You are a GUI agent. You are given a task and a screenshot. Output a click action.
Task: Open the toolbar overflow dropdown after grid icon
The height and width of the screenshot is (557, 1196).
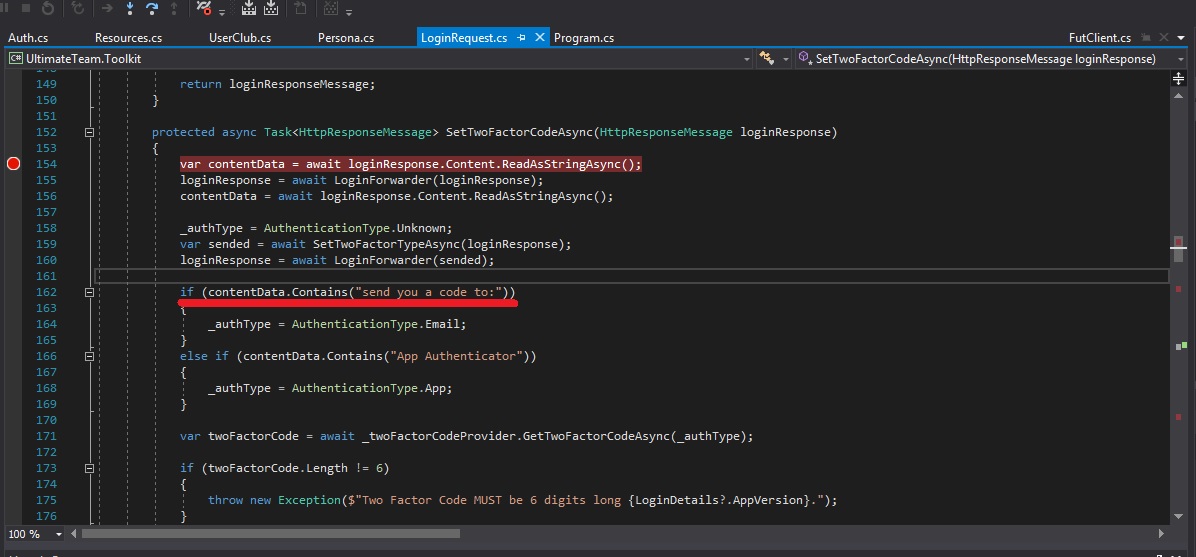coord(349,12)
